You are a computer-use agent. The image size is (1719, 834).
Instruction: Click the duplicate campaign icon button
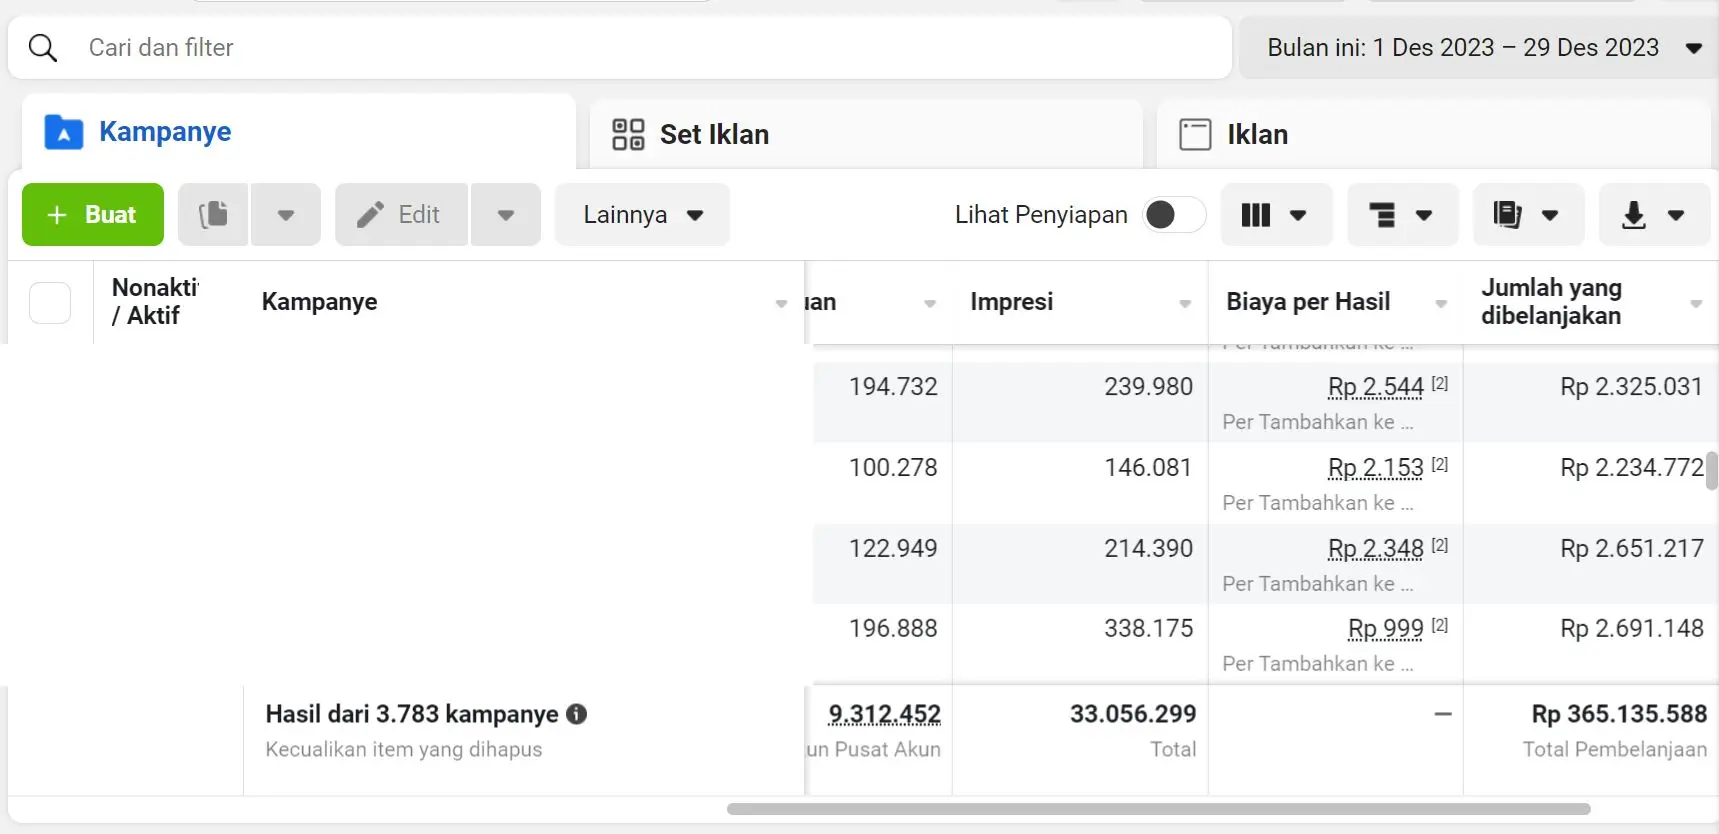[213, 214]
